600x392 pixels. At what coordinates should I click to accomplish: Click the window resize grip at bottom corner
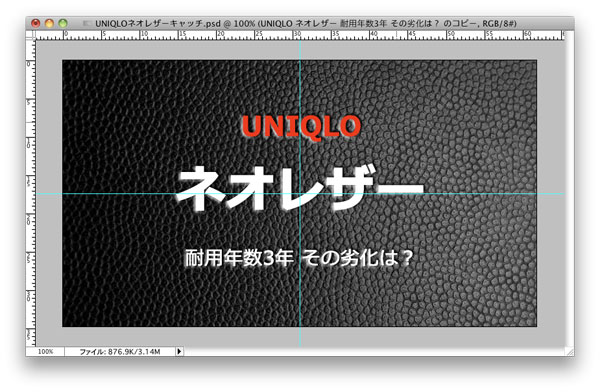click(570, 351)
